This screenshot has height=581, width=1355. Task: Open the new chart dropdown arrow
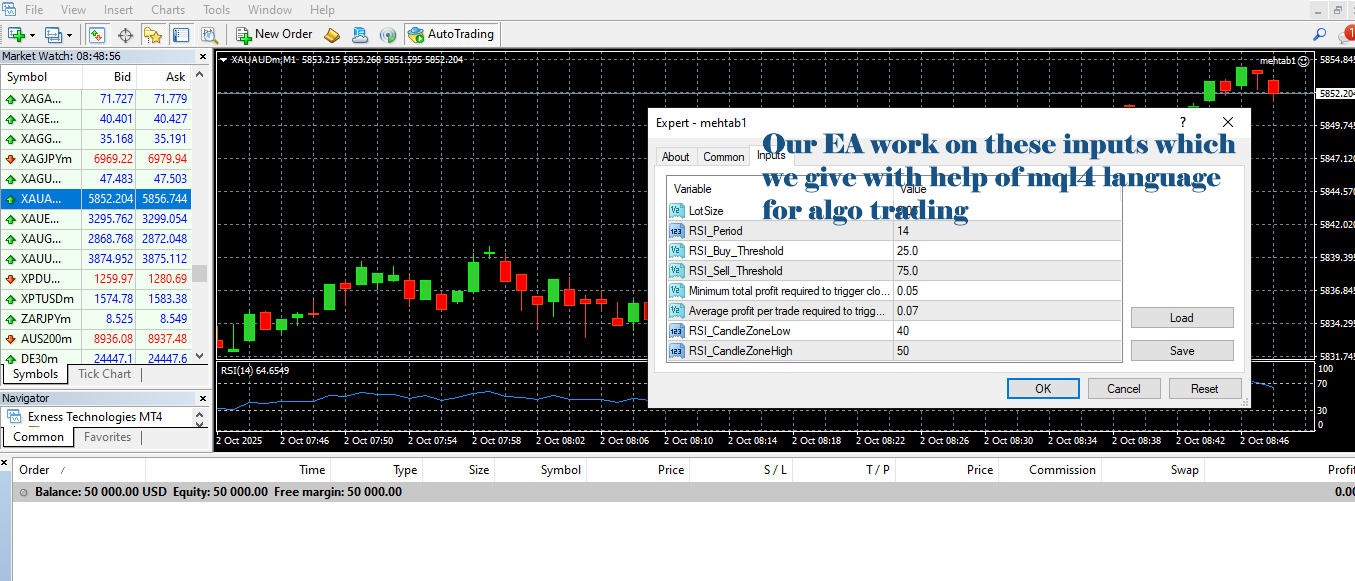[x=31, y=34]
